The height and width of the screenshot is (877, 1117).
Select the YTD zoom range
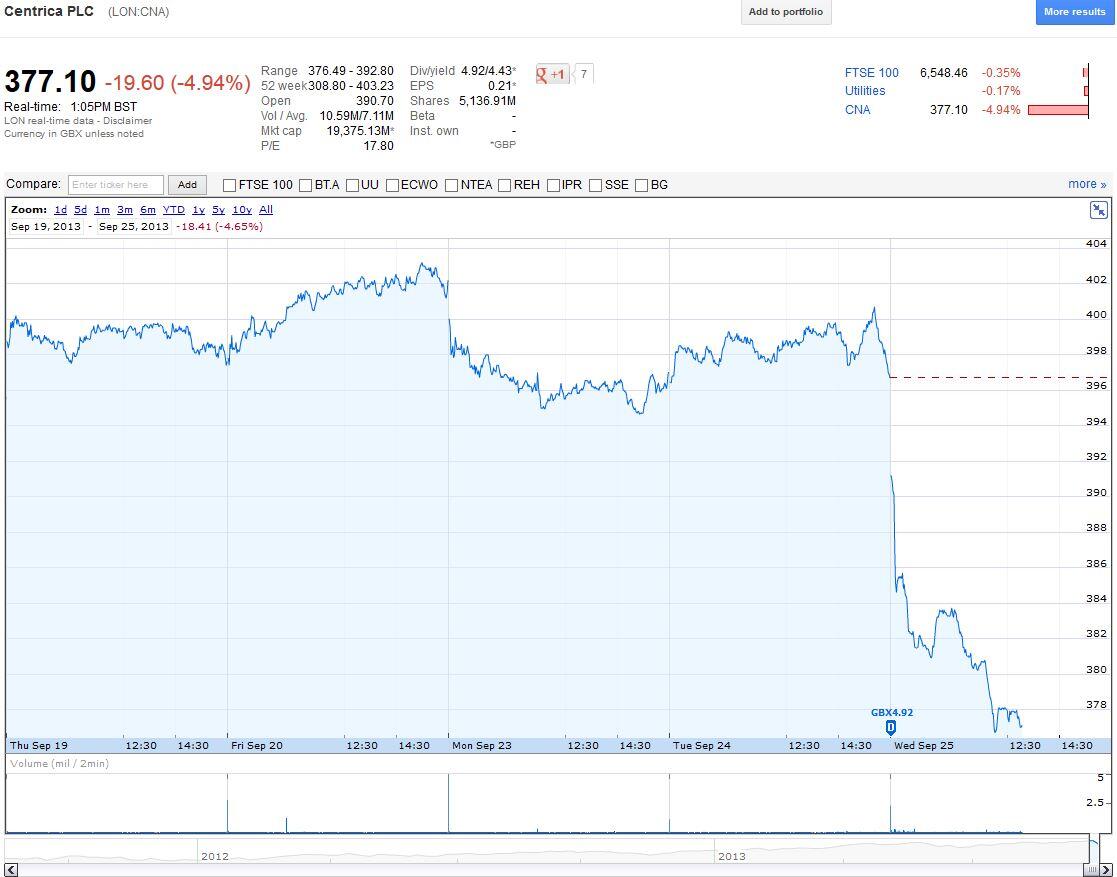[174, 209]
